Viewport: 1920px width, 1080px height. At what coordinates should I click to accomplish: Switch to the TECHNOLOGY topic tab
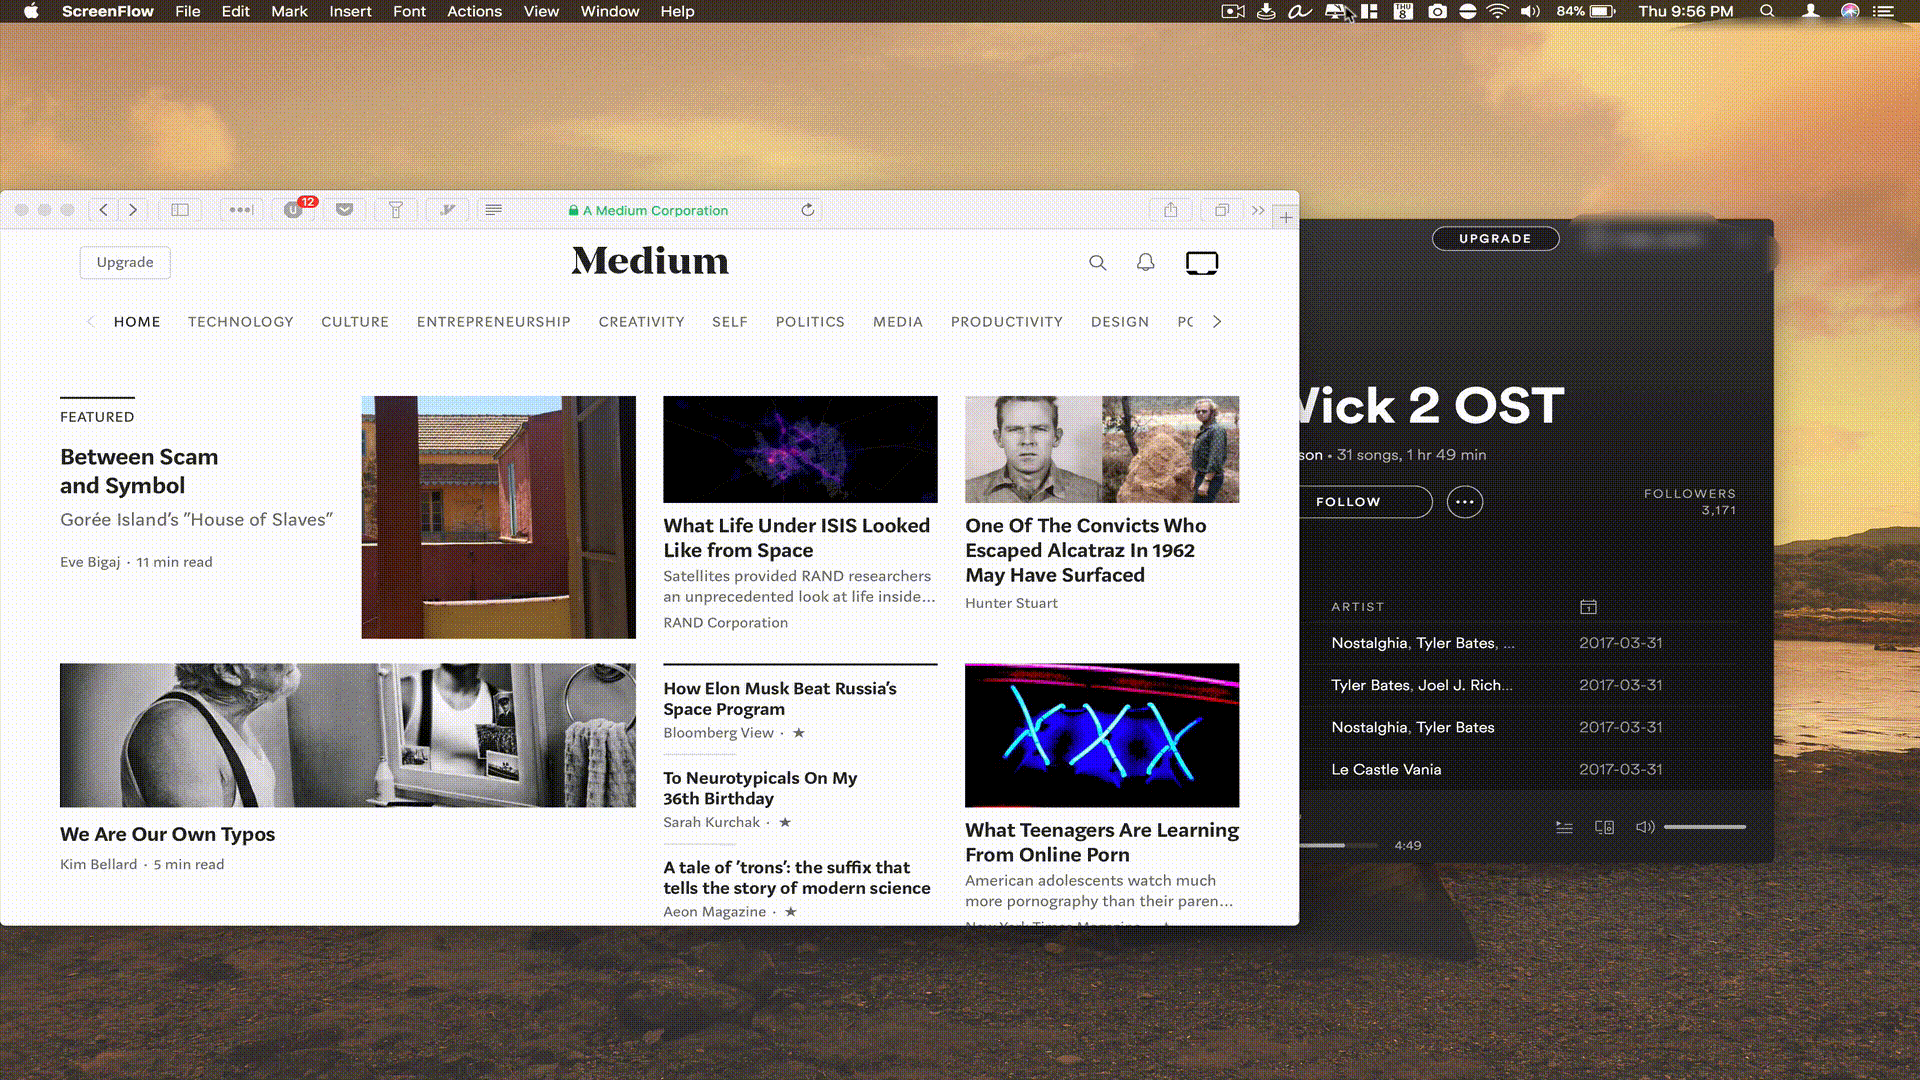(240, 322)
